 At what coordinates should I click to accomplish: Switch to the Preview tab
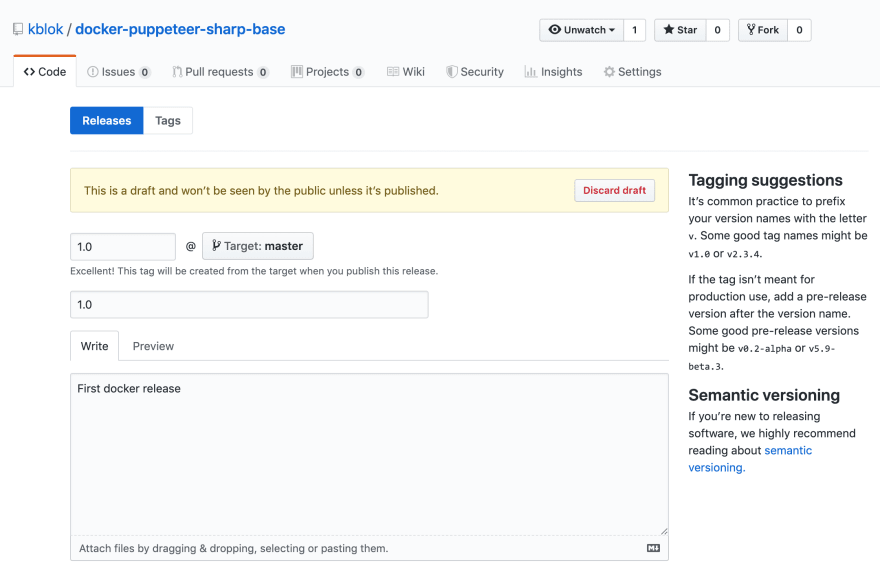click(153, 346)
